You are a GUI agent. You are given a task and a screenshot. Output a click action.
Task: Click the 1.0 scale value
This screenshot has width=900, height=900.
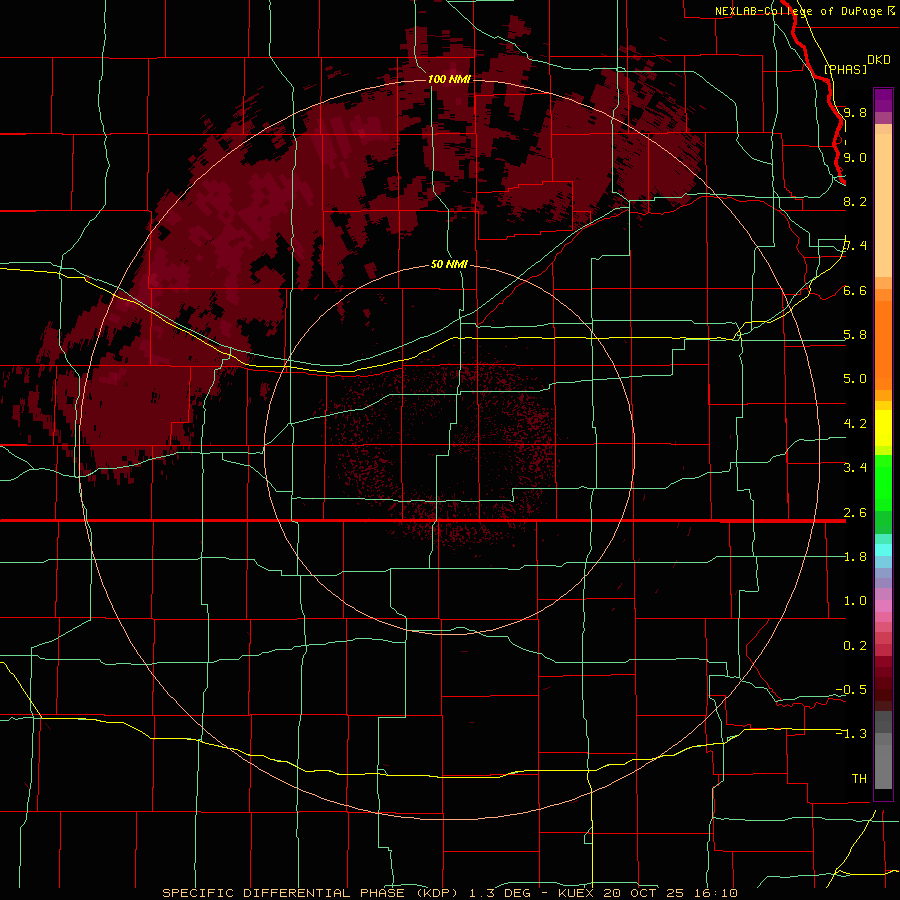point(855,601)
